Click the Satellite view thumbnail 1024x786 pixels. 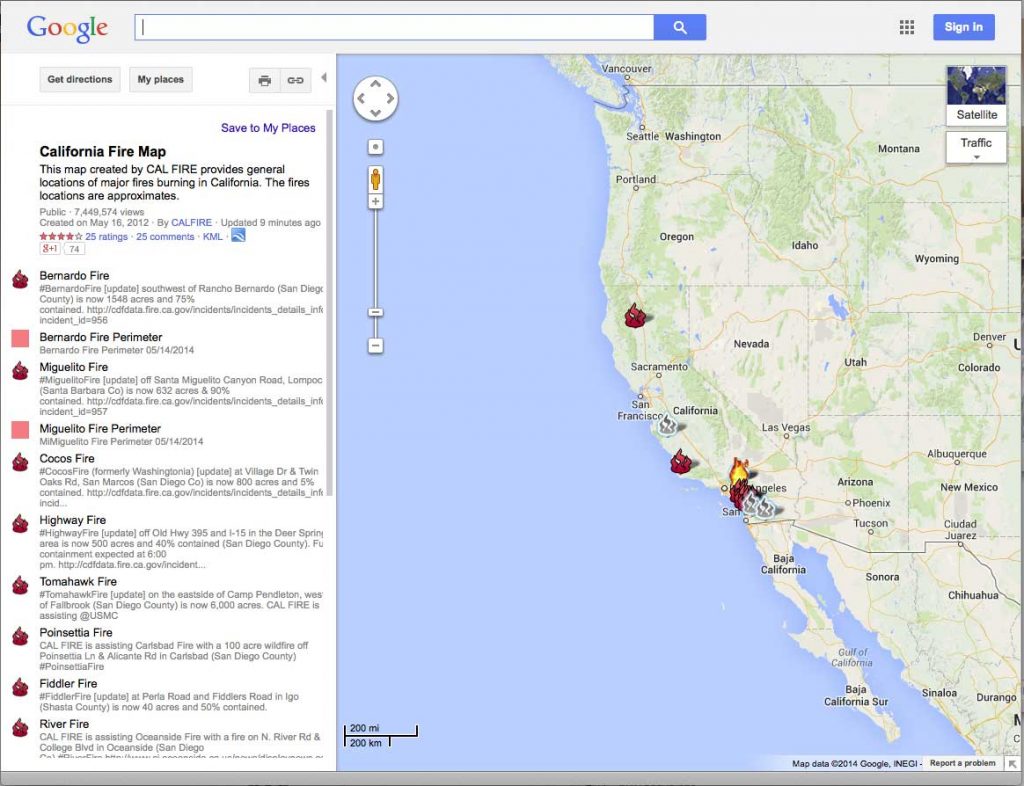pos(976,95)
